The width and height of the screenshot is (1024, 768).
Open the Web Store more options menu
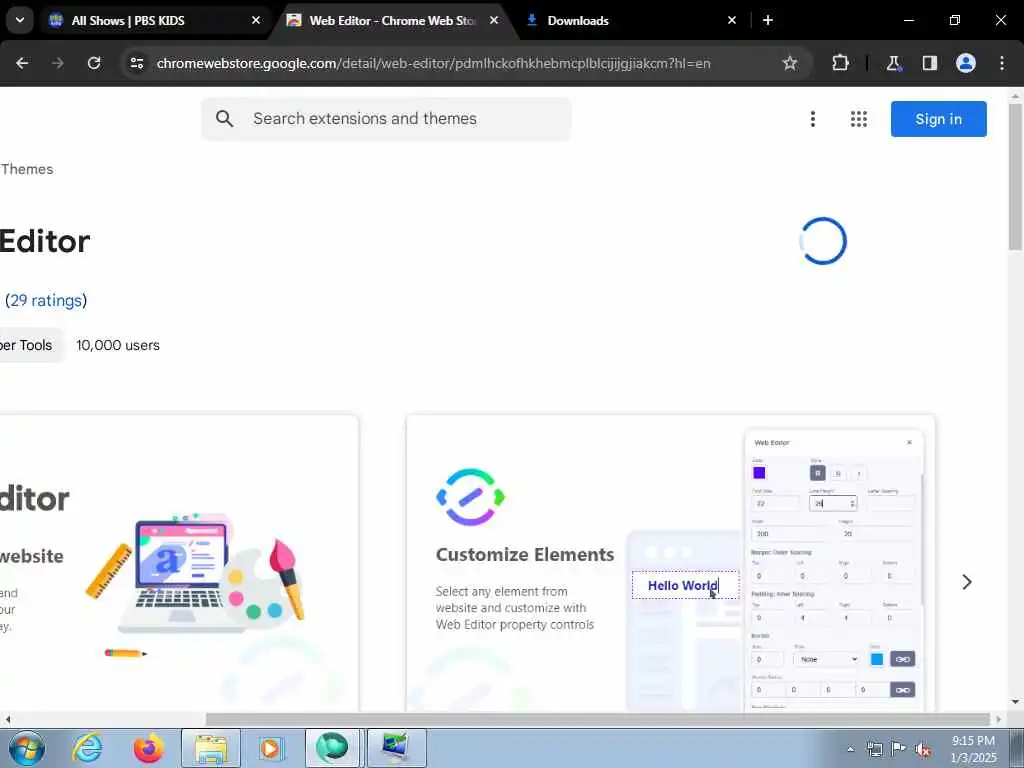coord(813,119)
